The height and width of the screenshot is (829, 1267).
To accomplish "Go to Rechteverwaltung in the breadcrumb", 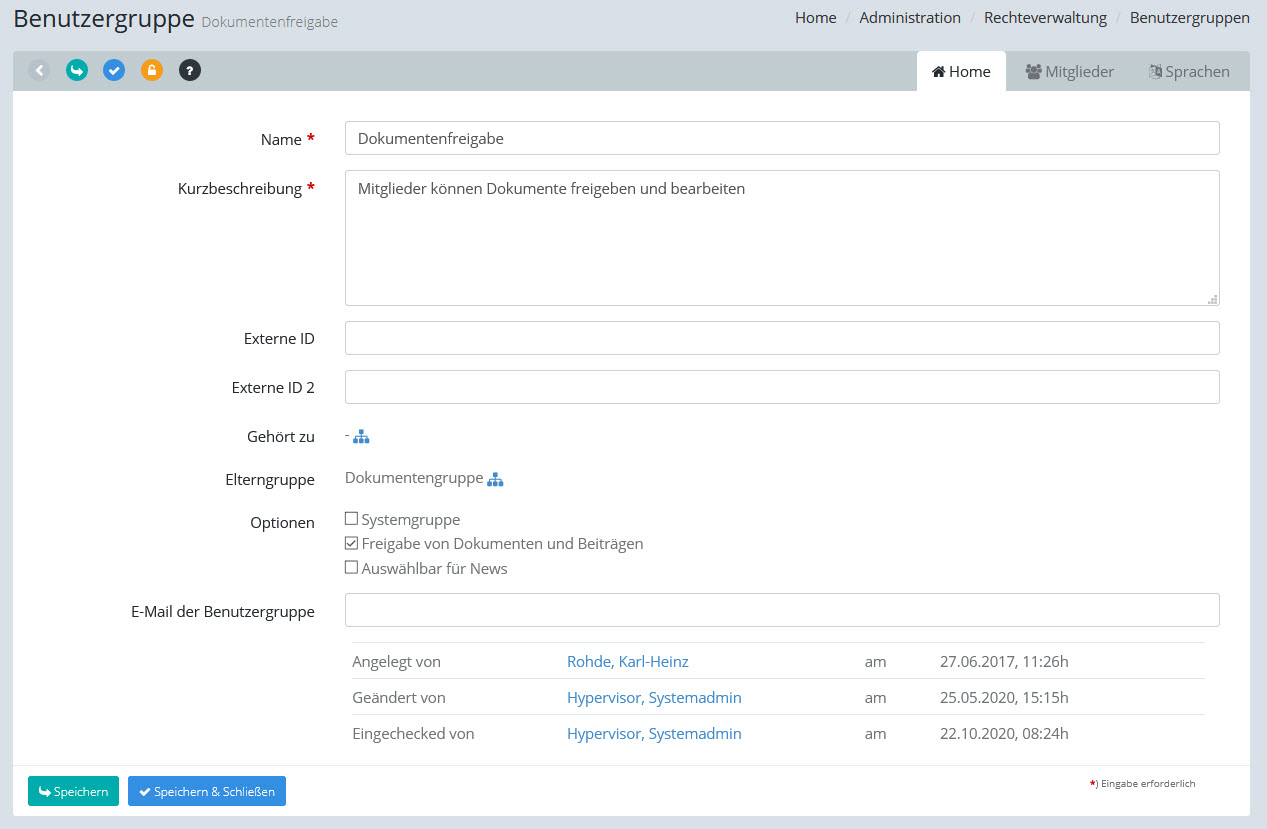I will pos(1045,18).
